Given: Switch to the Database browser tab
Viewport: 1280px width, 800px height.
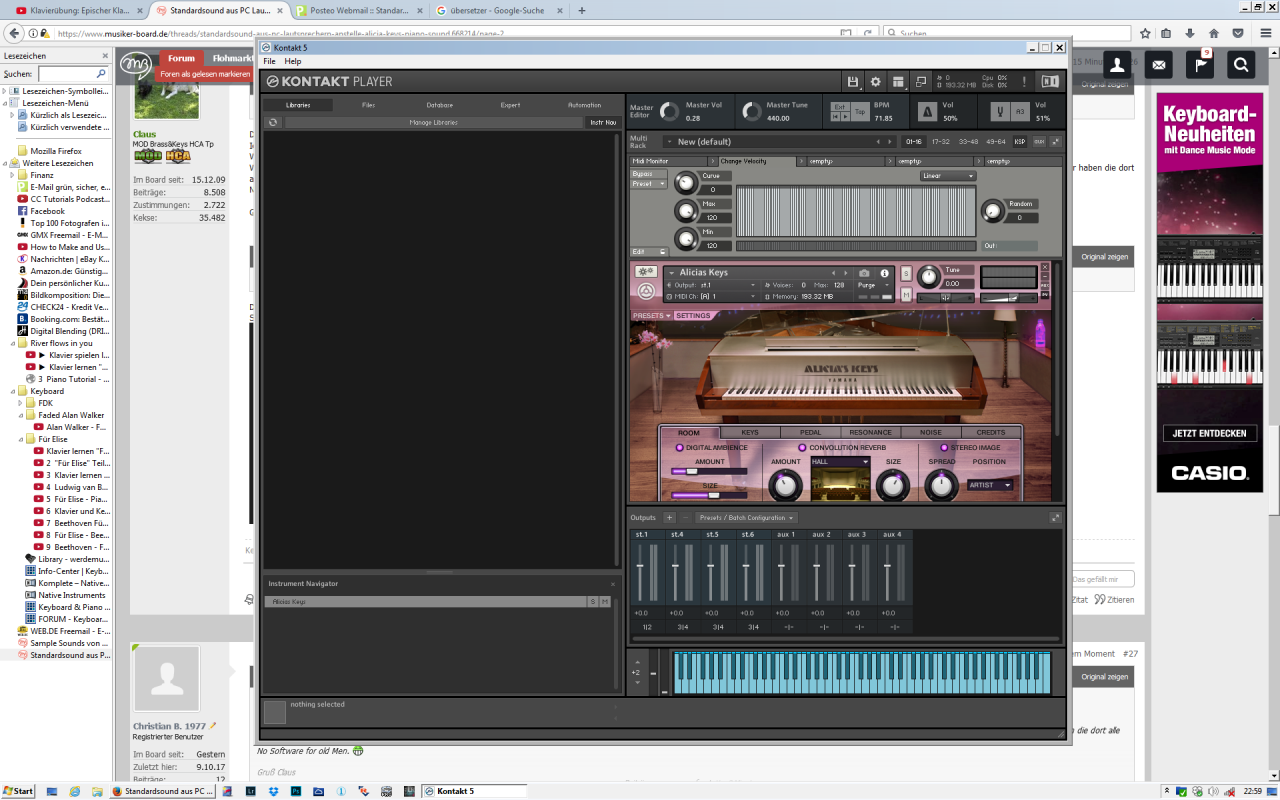Looking at the screenshot, I should click(440, 105).
